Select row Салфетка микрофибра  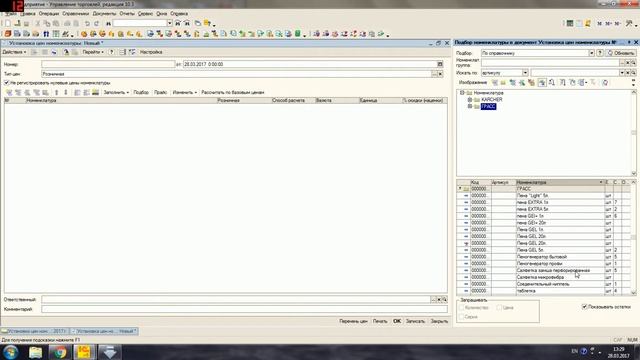point(544,277)
